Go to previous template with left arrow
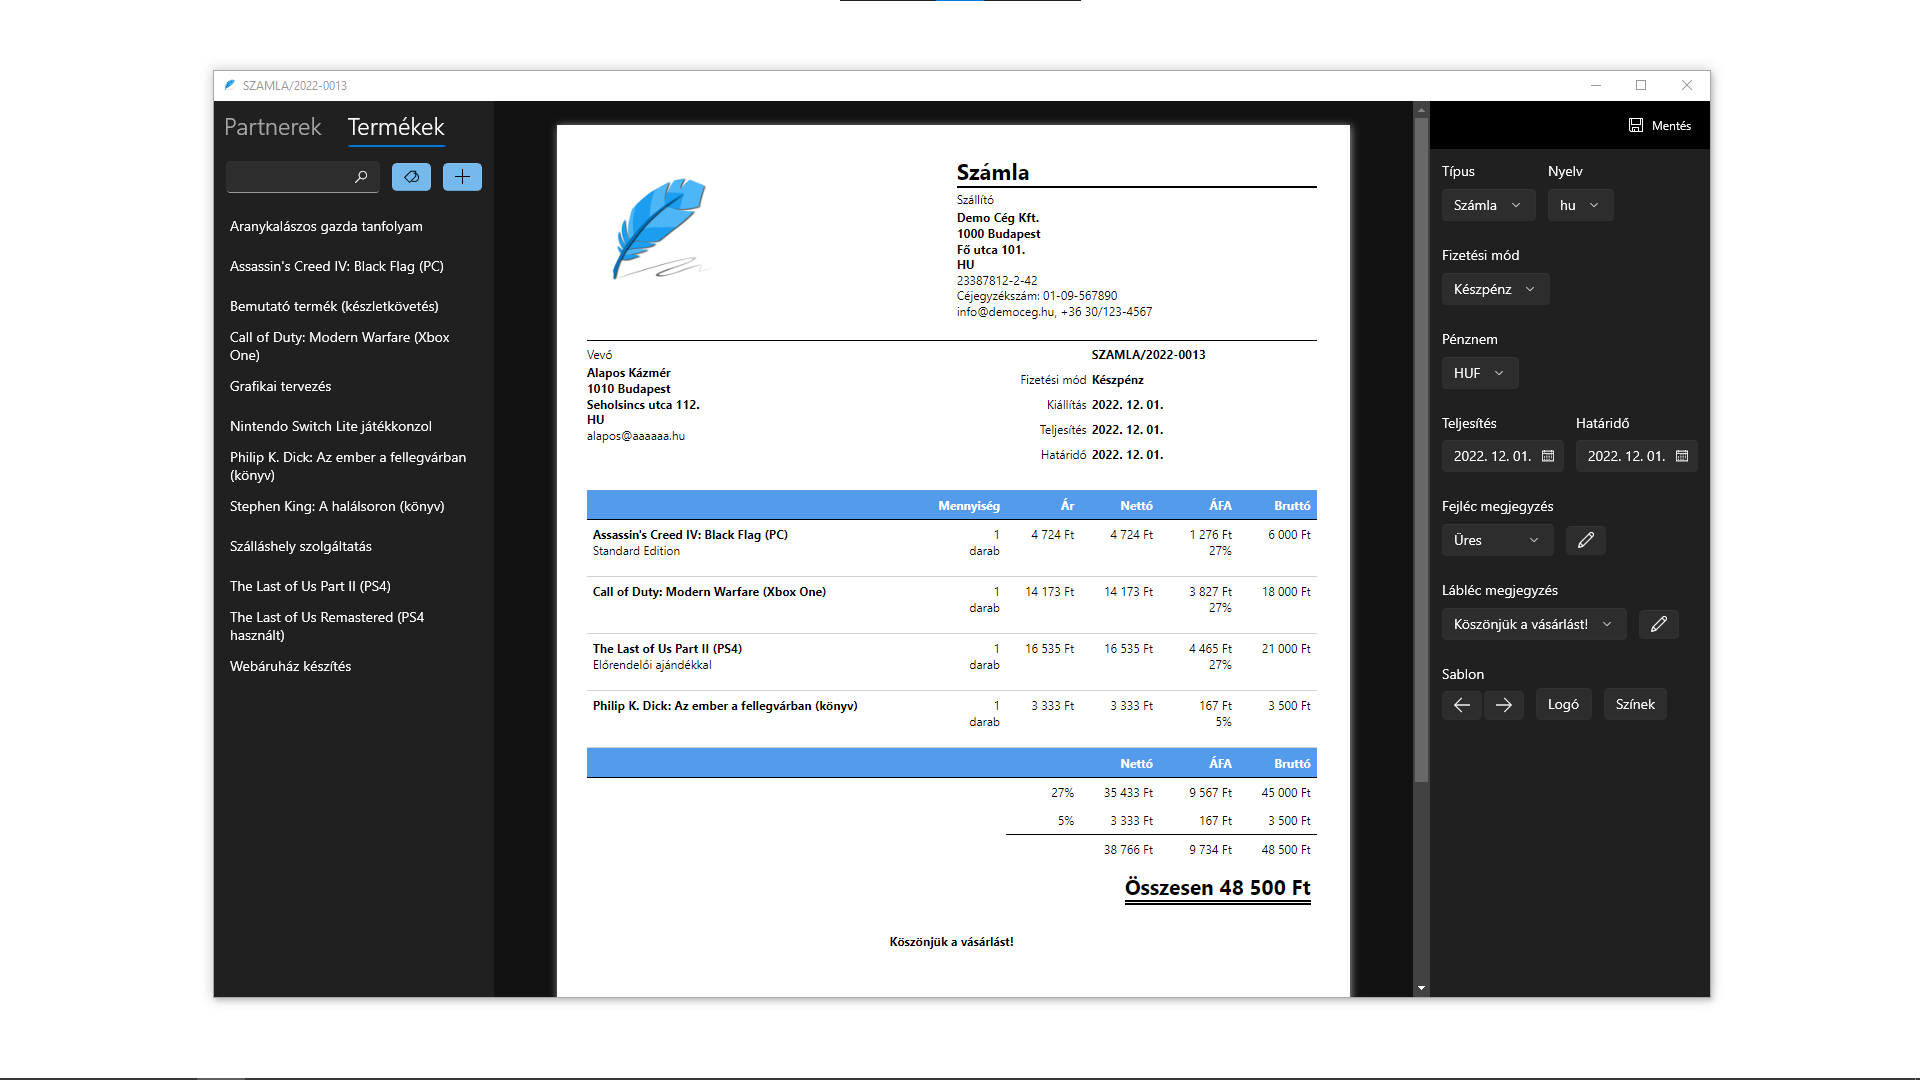1920x1080 pixels. point(1461,705)
